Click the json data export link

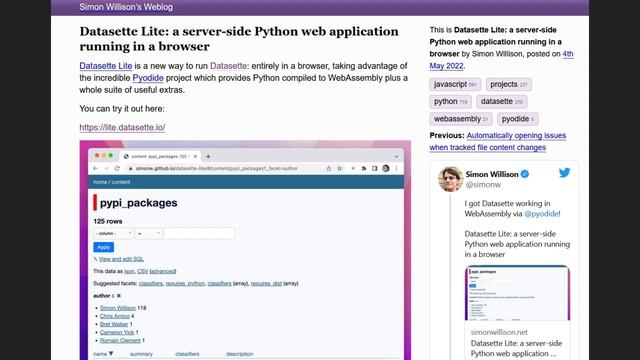point(129,271)
